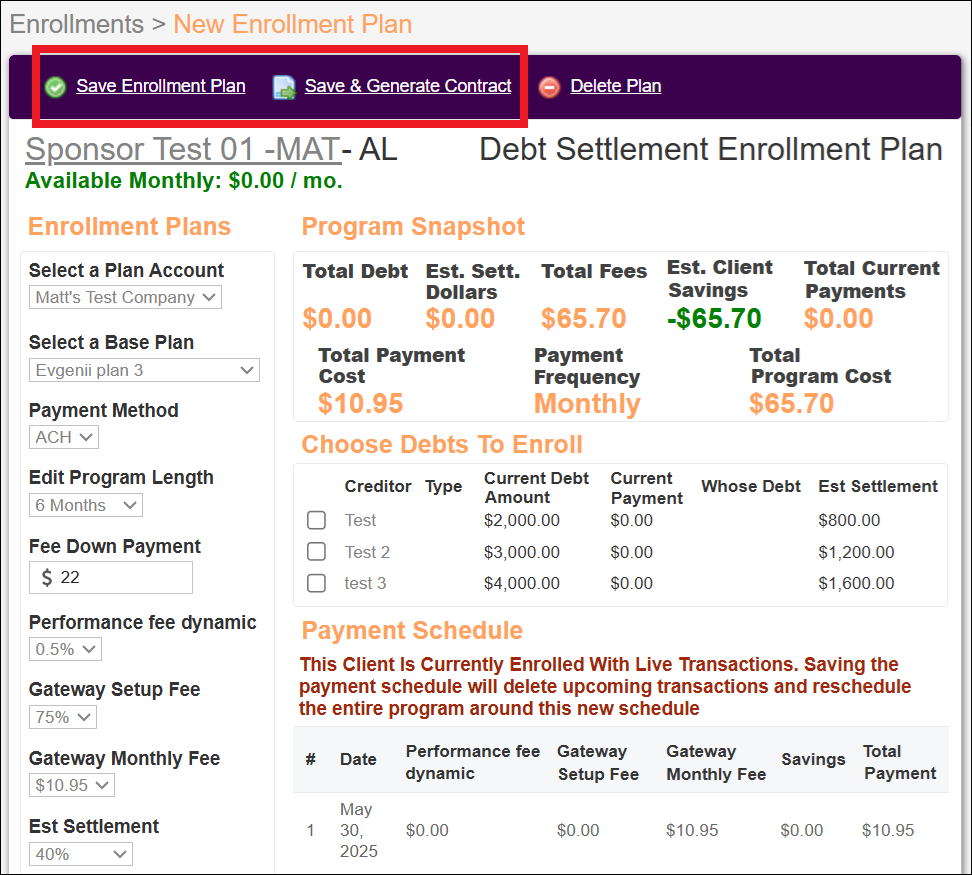Click the $65.70 Total Fees value

click(x=583, y=319)
